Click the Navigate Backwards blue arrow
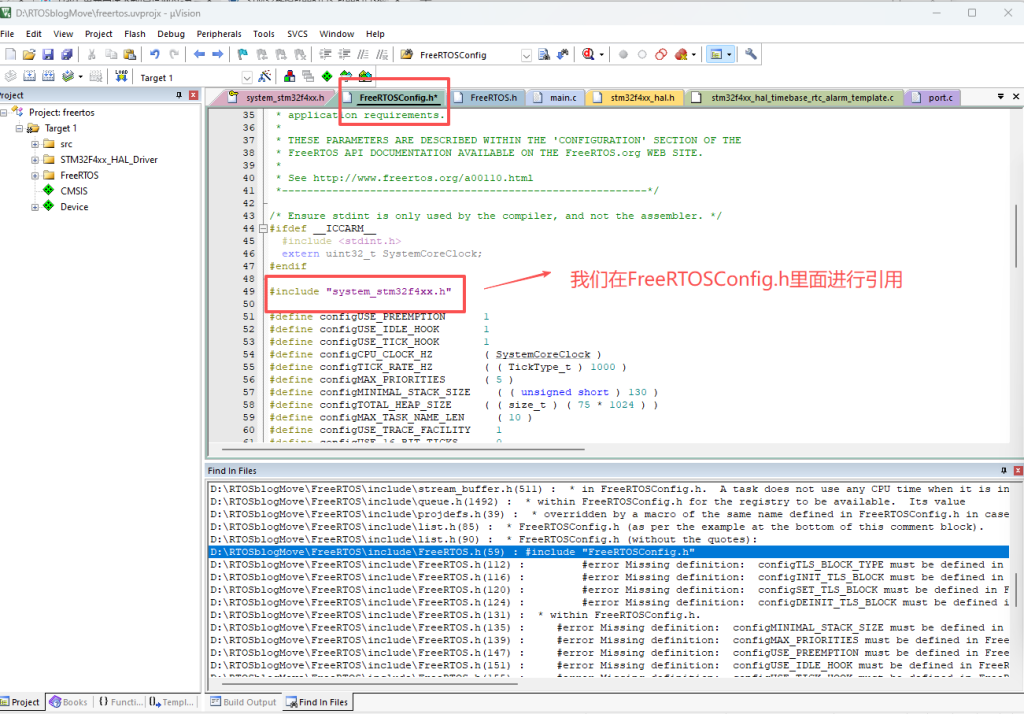The height and width of the screenshot is (714, 1024). [x=199, y=54]
